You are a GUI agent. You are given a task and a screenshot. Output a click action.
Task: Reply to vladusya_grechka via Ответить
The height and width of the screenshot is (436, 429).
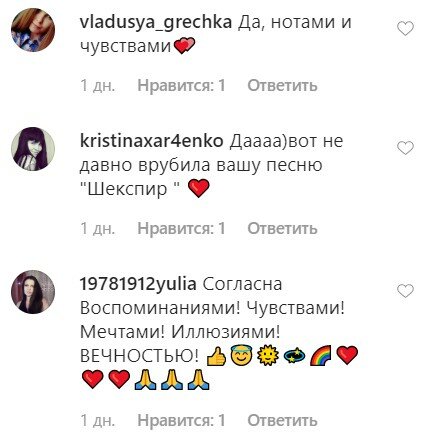click(282, 86)
